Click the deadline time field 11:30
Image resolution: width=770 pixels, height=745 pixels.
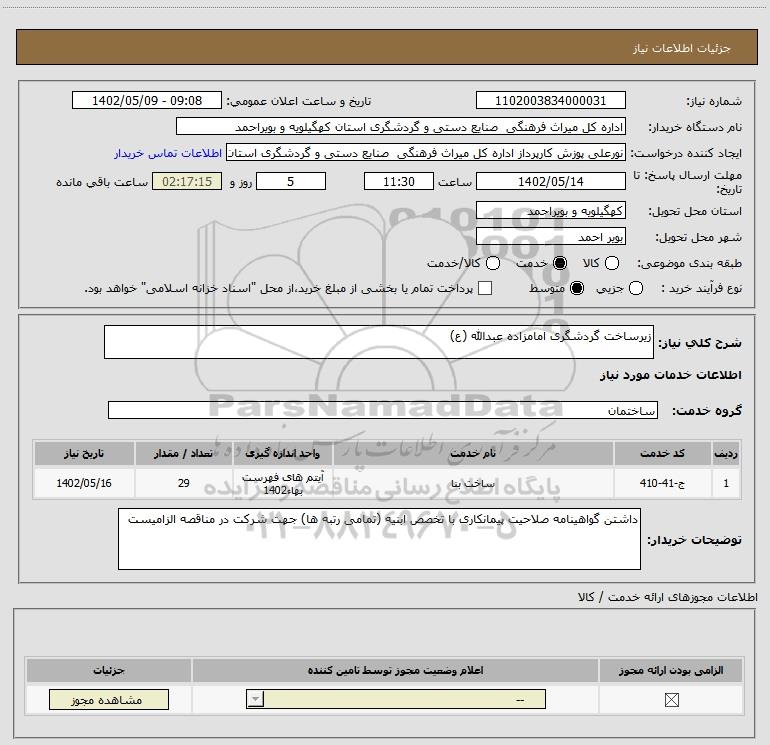[x=399, y=182]
